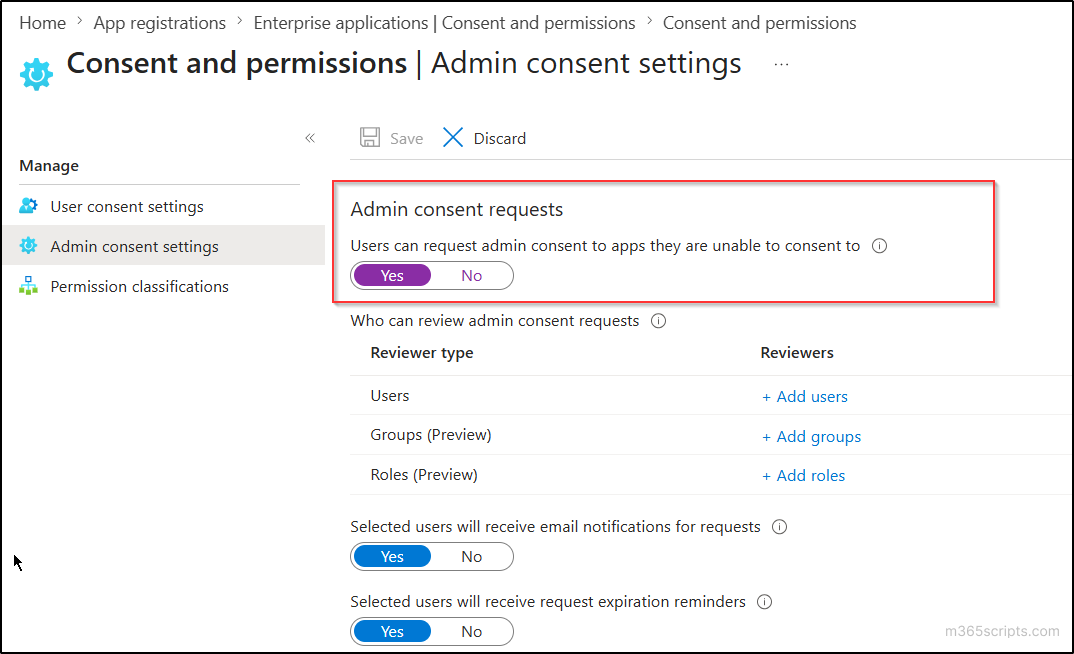The image size is (1074, 654).
Task: Click last Consent and permissions breadcrumb
Action: point(760,23)
